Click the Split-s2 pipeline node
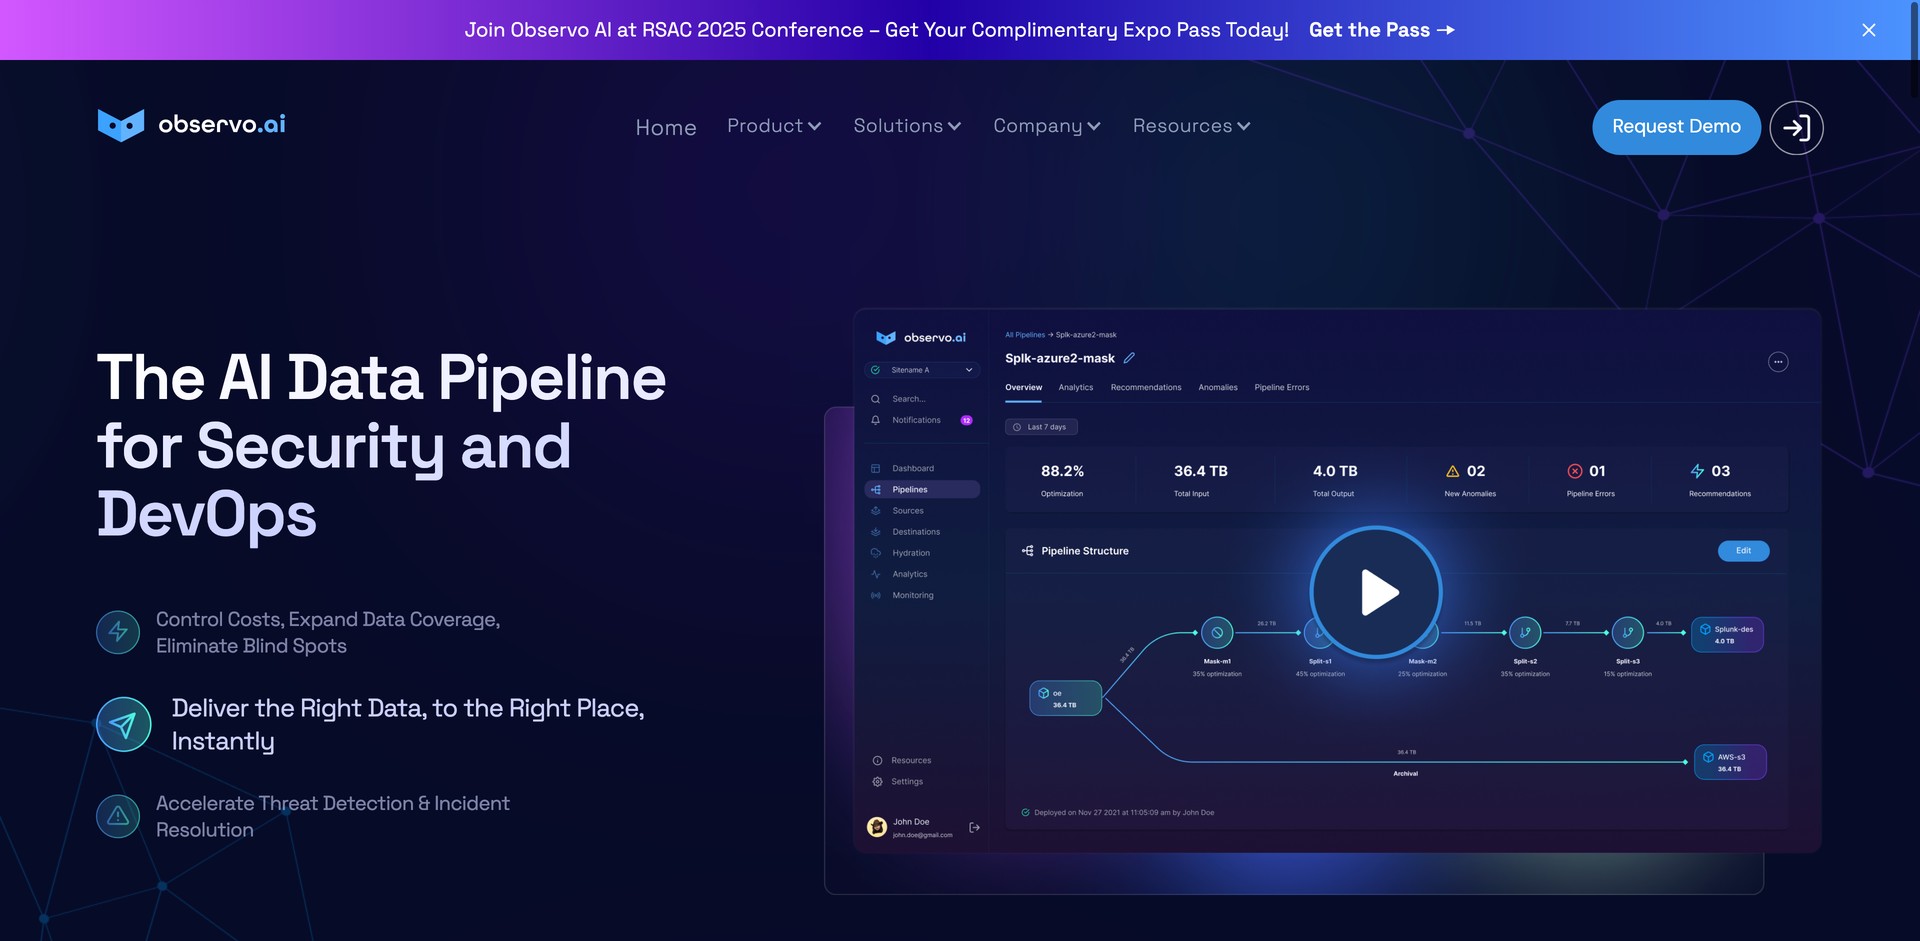Screen dimensions: 1920x941 pos(1525,632)
